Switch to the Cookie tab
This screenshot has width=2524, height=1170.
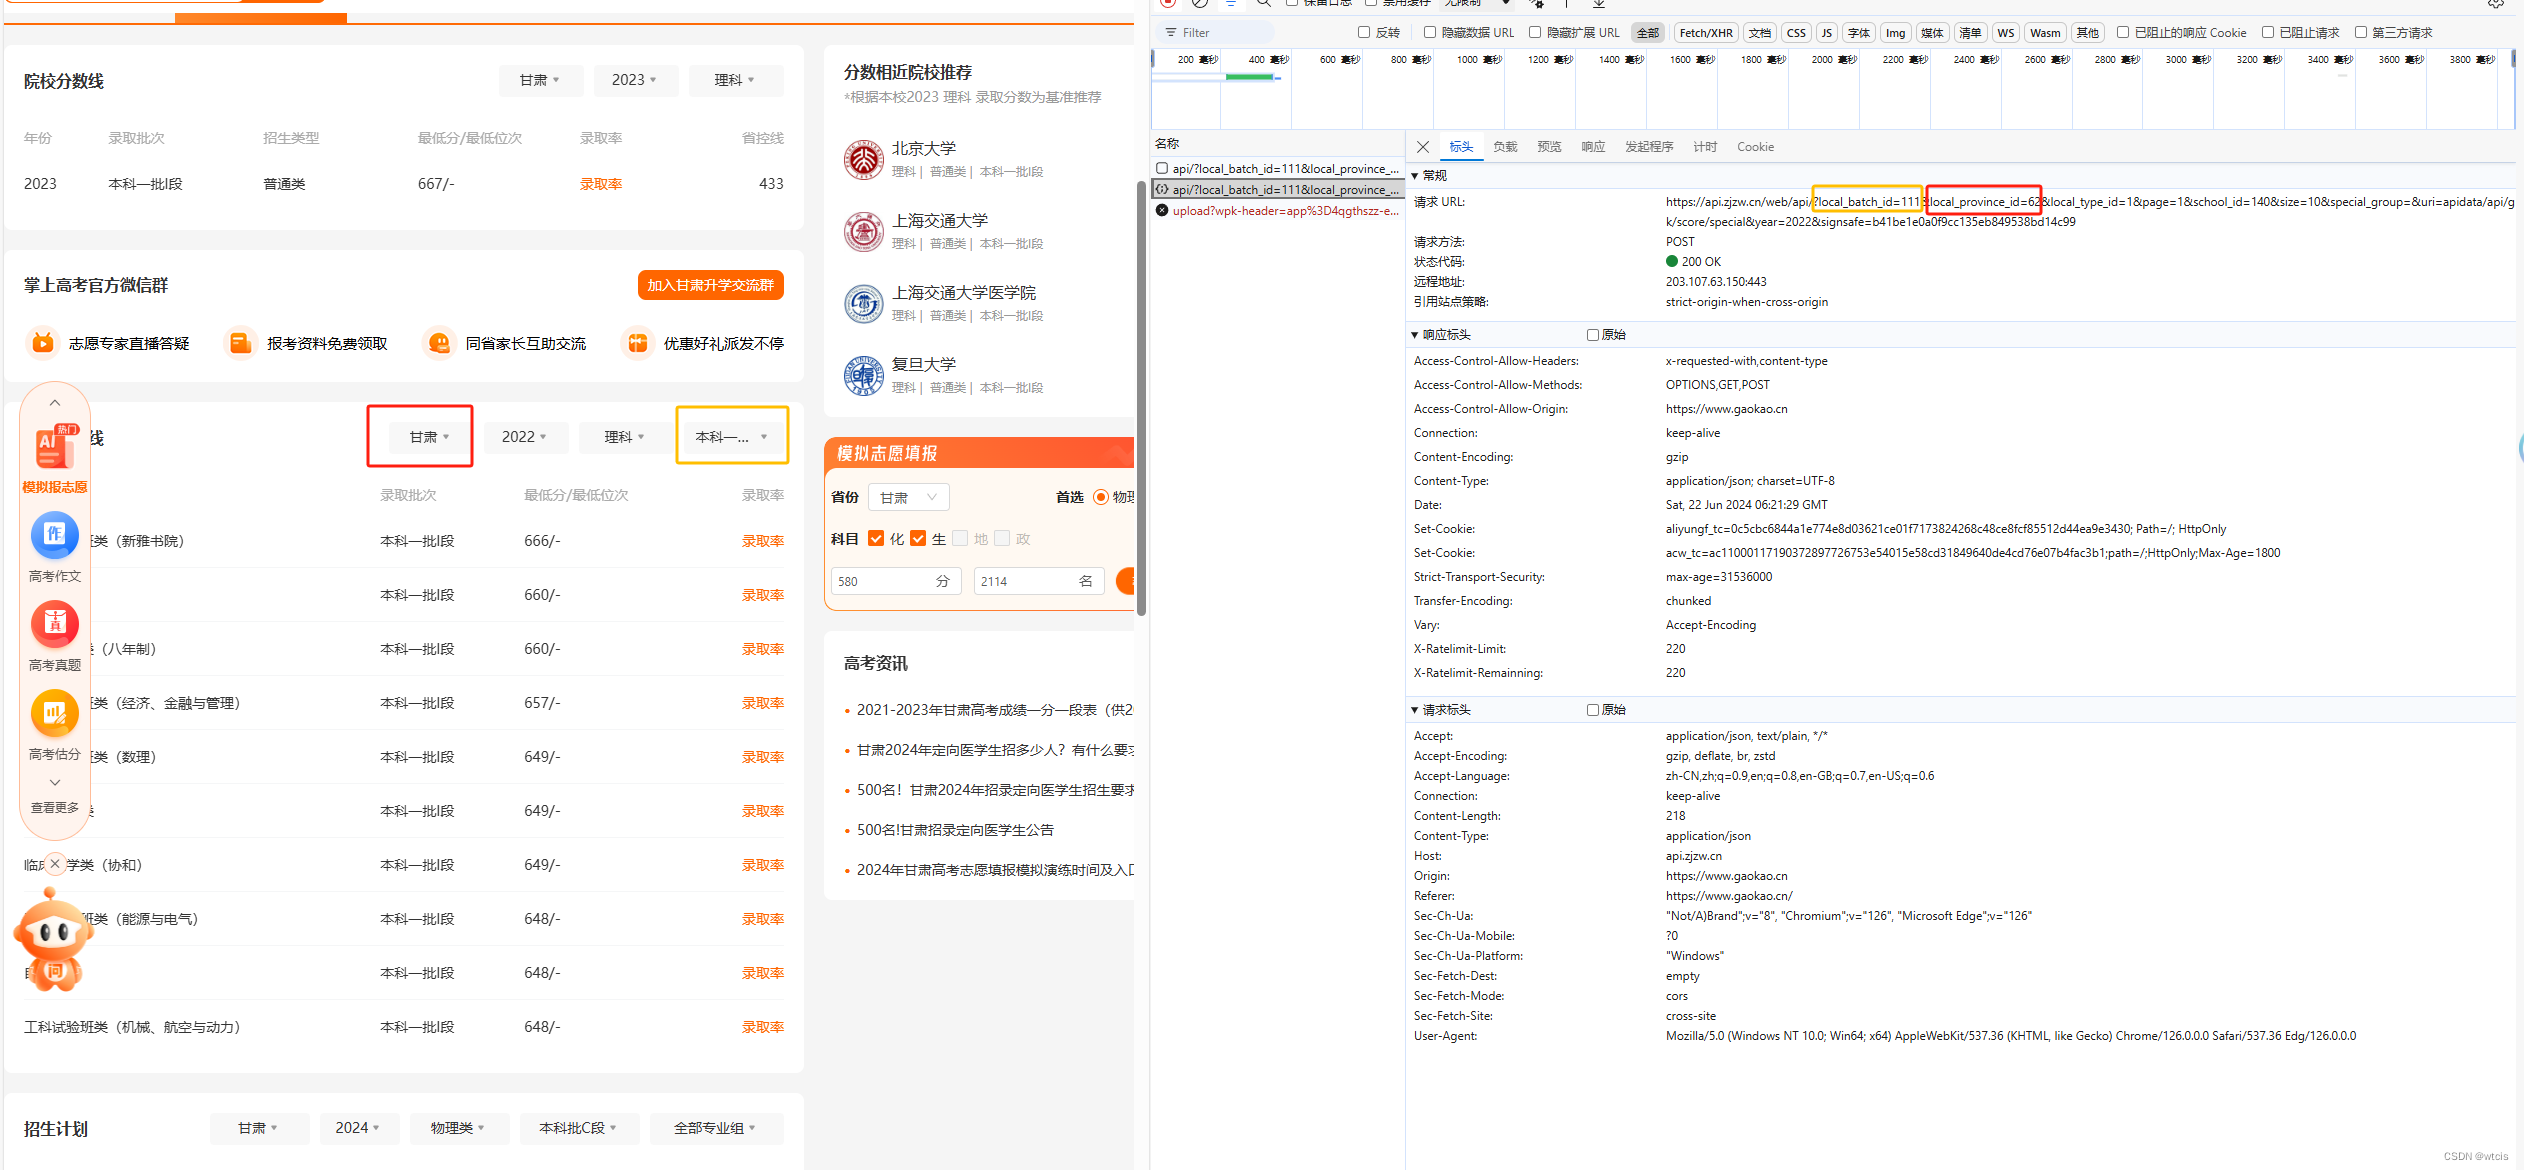click(x=1755, y=147)
